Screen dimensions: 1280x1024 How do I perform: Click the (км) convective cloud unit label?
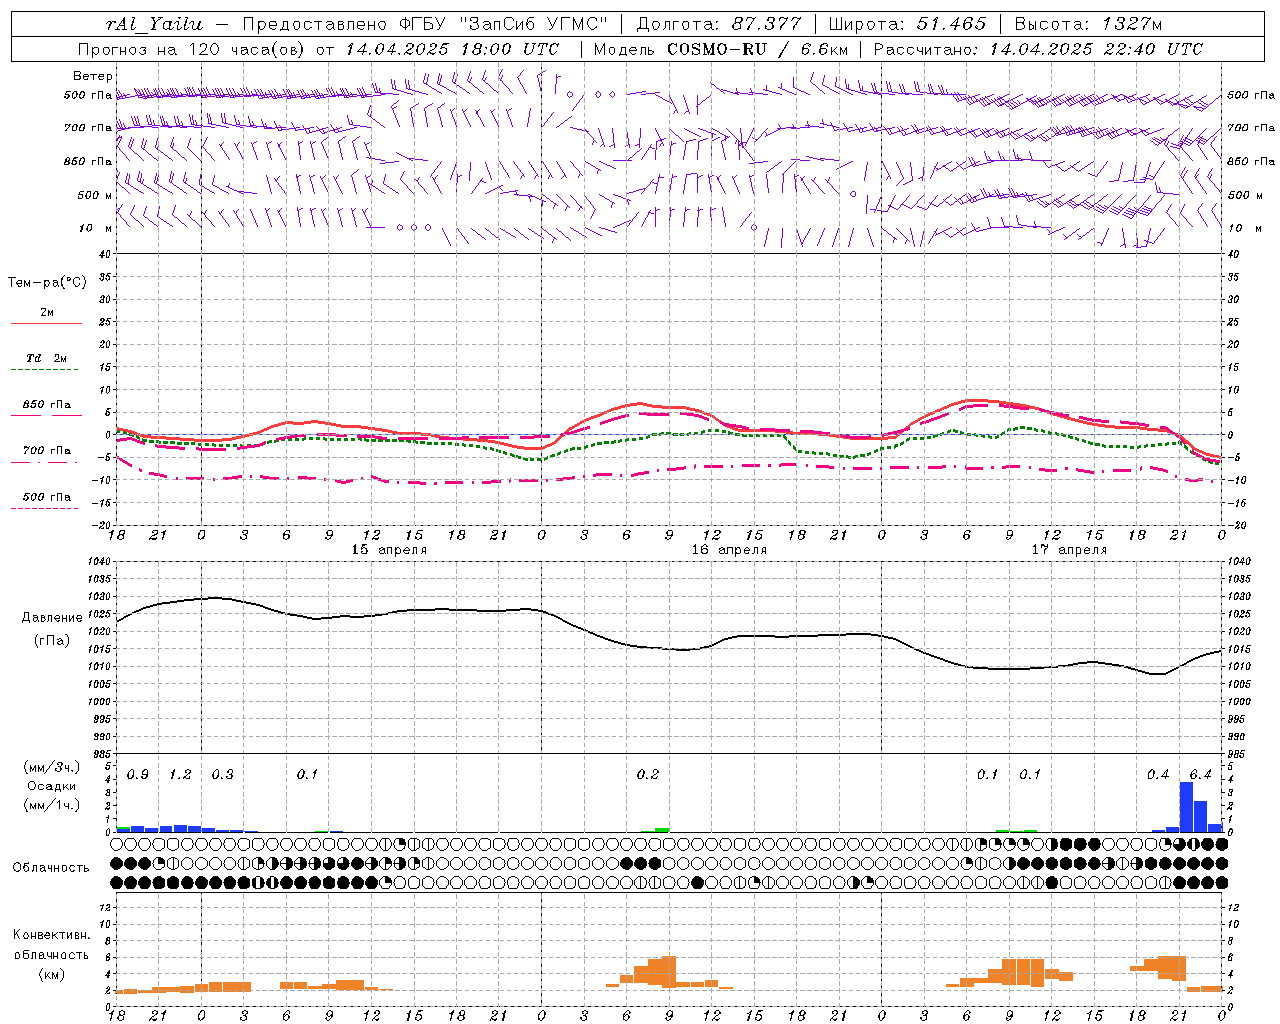tap(51, 974)
